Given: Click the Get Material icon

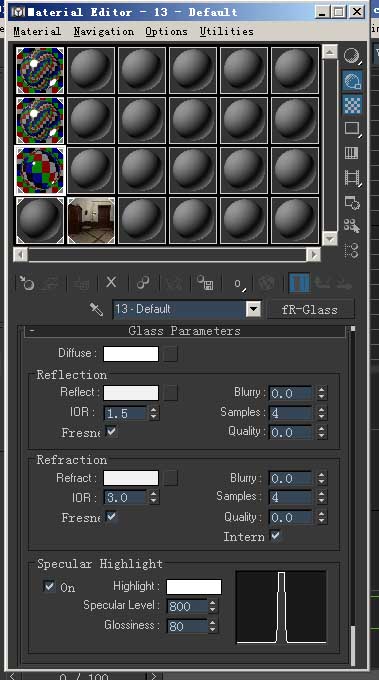Looking at the screenshot, I should tap(27, 284).
